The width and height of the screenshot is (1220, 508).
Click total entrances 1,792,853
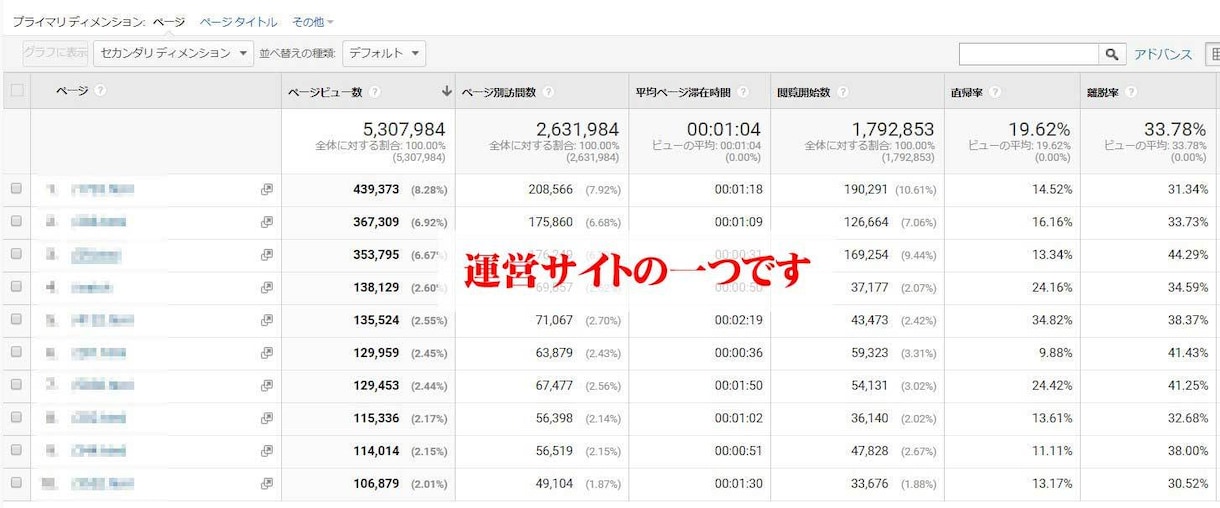(x=893, y=130)
